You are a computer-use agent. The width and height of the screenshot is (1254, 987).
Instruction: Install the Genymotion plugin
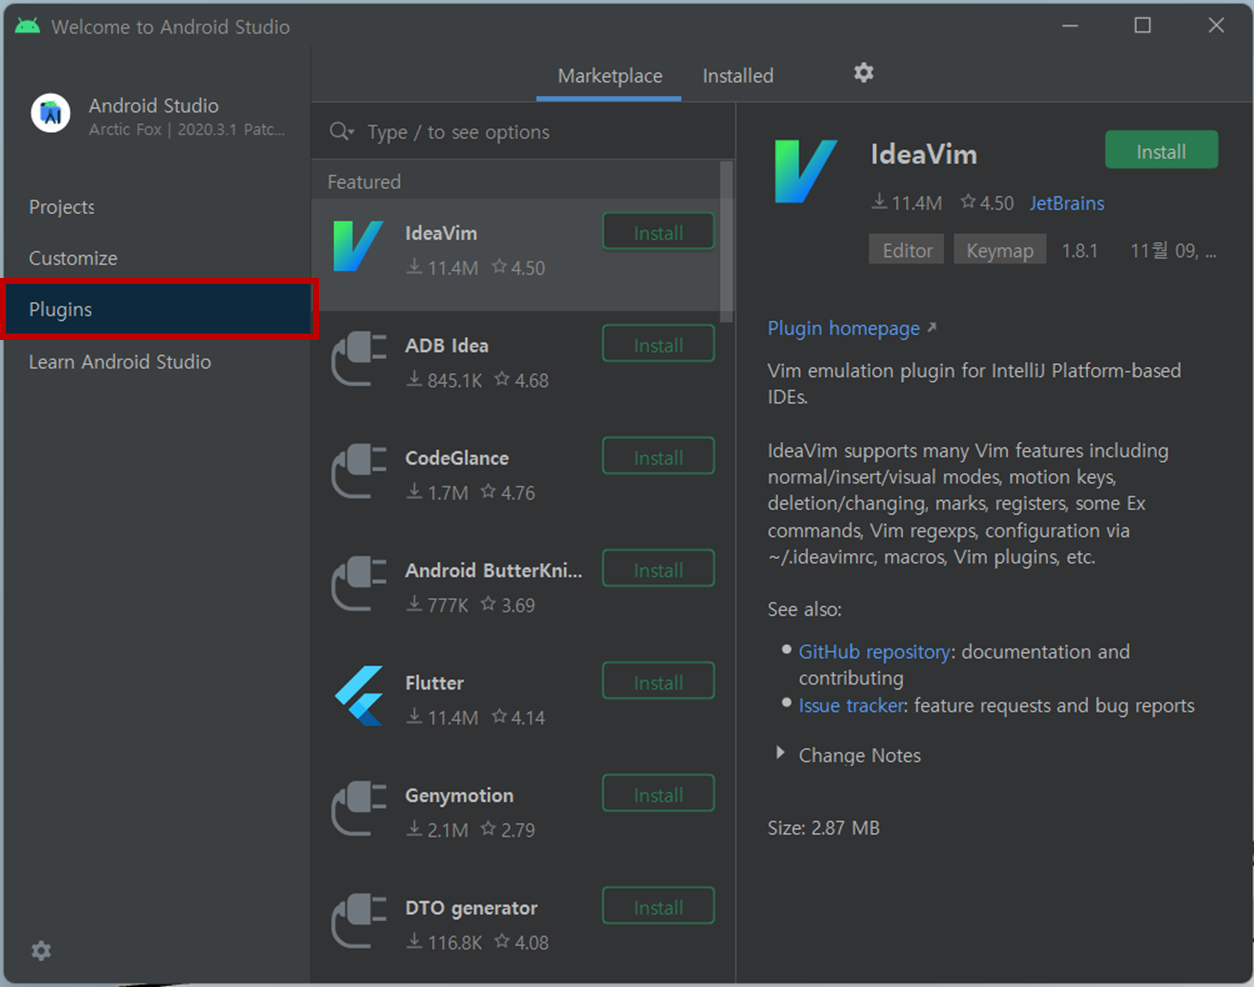658,795
